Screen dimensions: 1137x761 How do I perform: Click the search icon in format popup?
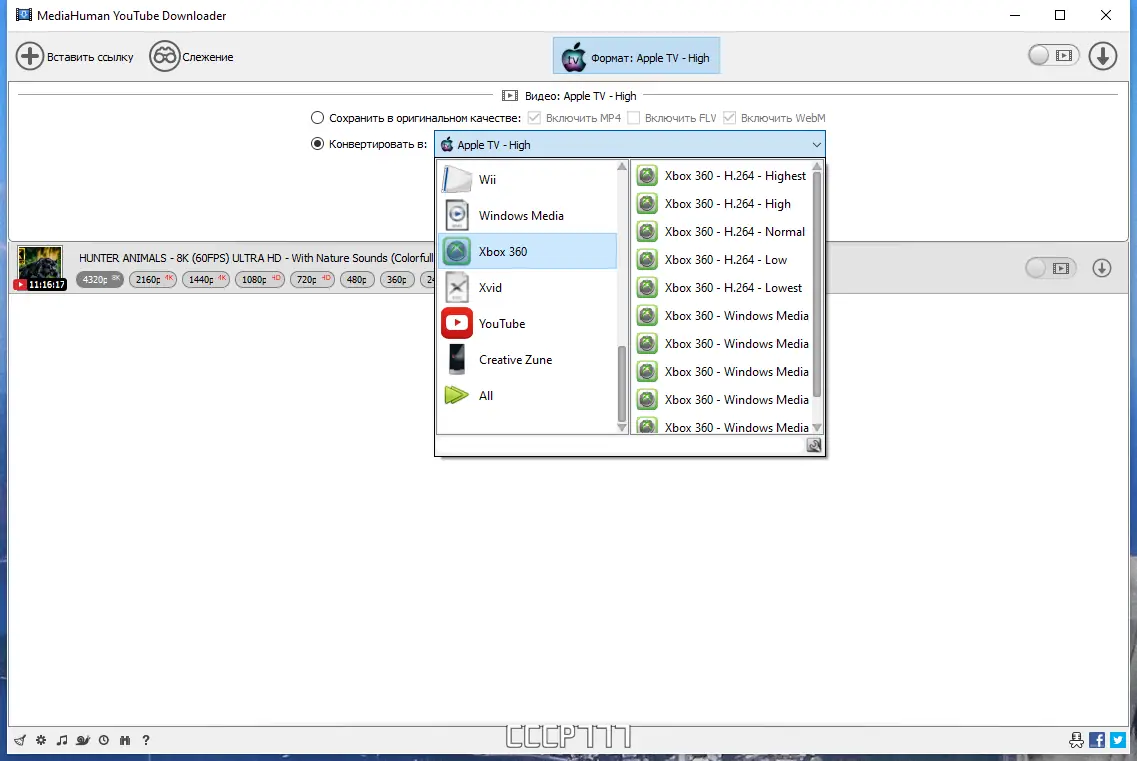(x=814, y=445)
